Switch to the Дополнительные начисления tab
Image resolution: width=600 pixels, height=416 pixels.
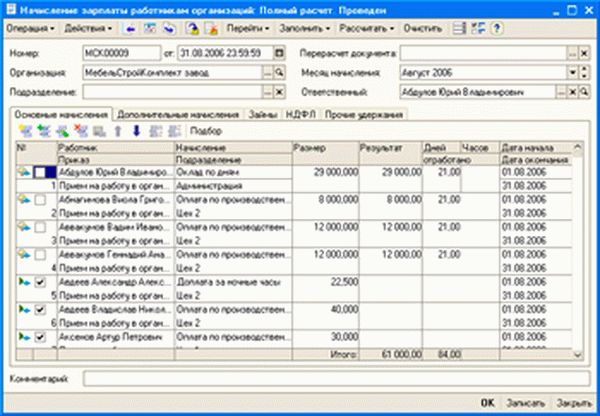pos(178,114)
